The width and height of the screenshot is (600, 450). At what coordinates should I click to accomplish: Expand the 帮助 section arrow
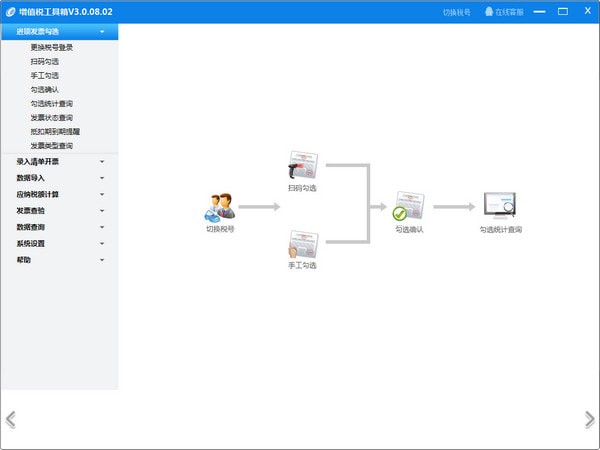[102, 260]
